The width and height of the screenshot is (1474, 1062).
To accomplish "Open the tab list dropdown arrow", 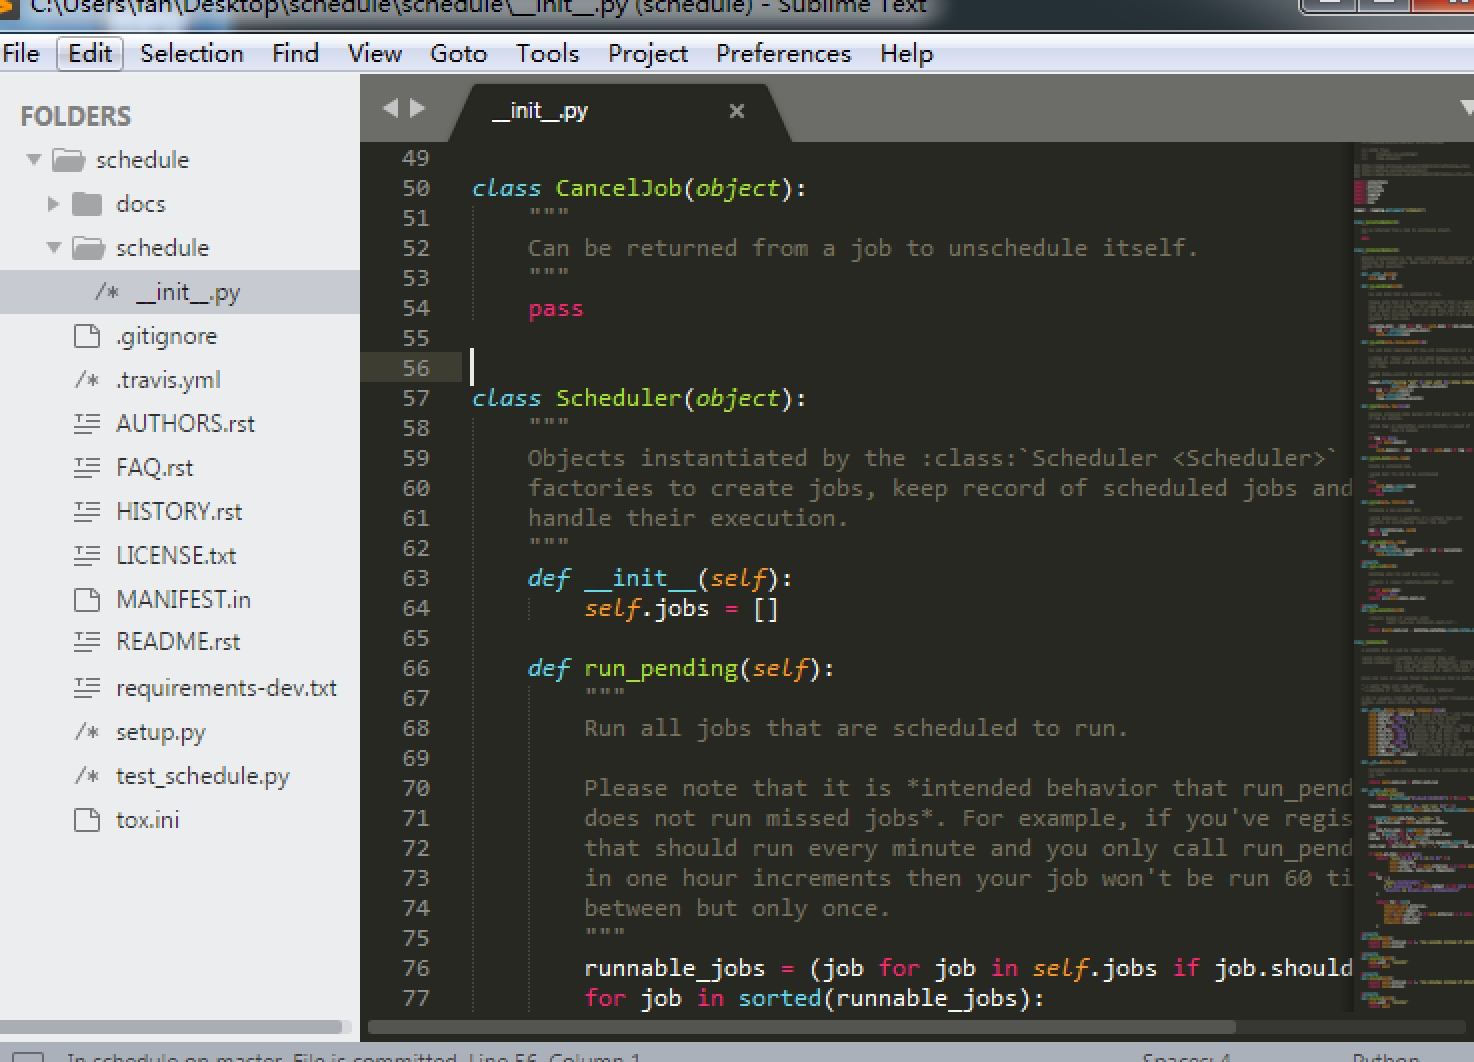I will [x=1466, y=108].
